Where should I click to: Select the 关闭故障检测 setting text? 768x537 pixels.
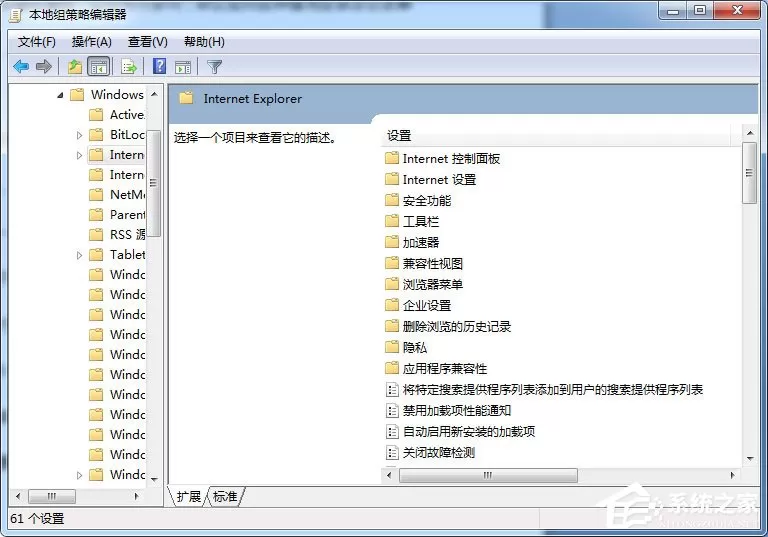pyautogui.click(x=439, y=453)
